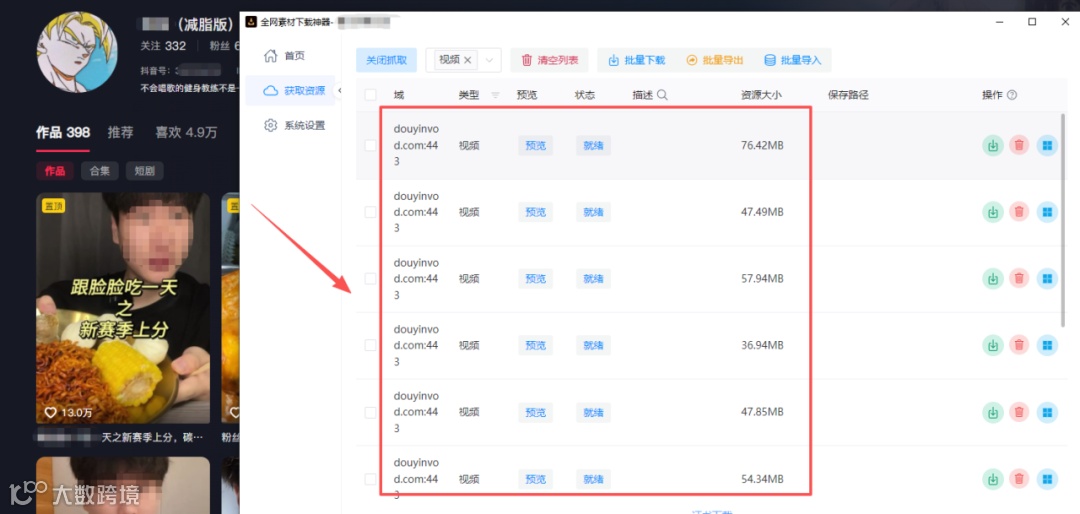Screen dimensions: 1080x514
Task: Select the Douyin 合集 filter chip
Action: pyautogui.click(x=100, y=171)
